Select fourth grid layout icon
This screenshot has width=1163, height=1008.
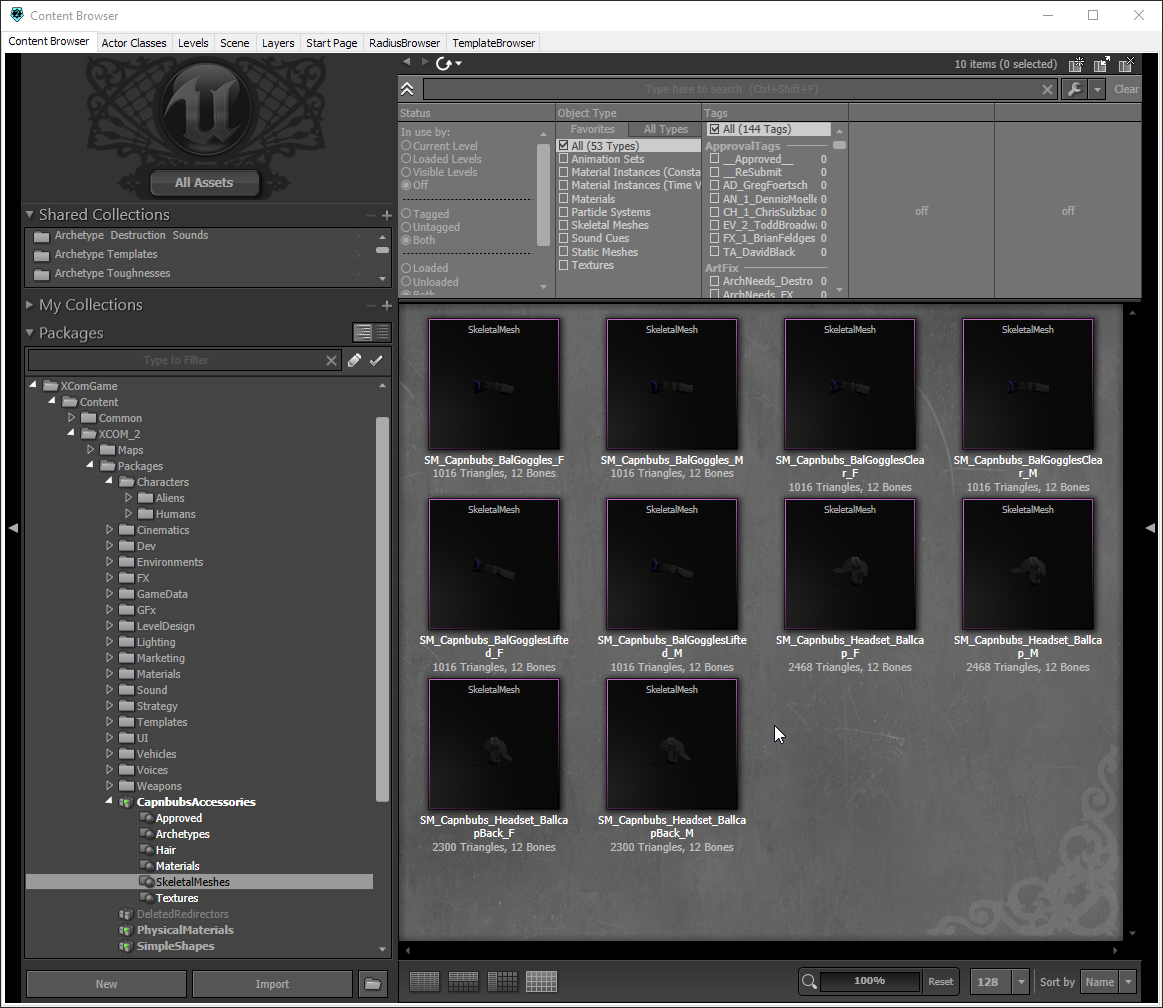click(x=541, y=982)
